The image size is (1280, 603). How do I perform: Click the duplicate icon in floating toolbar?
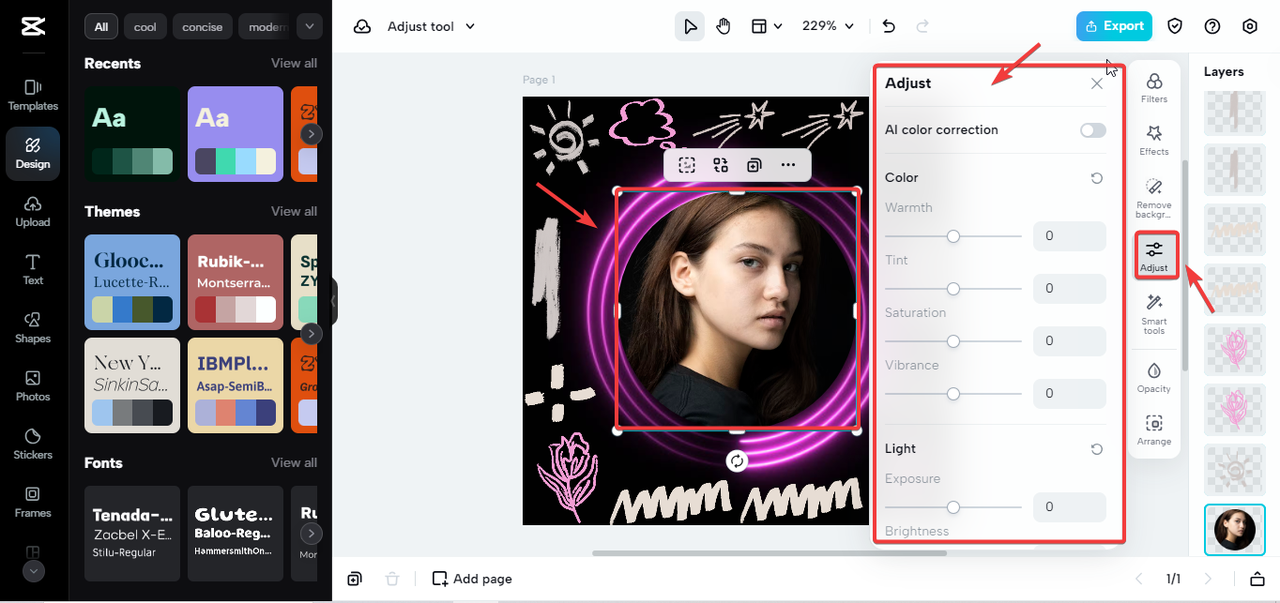coord(754,165)
